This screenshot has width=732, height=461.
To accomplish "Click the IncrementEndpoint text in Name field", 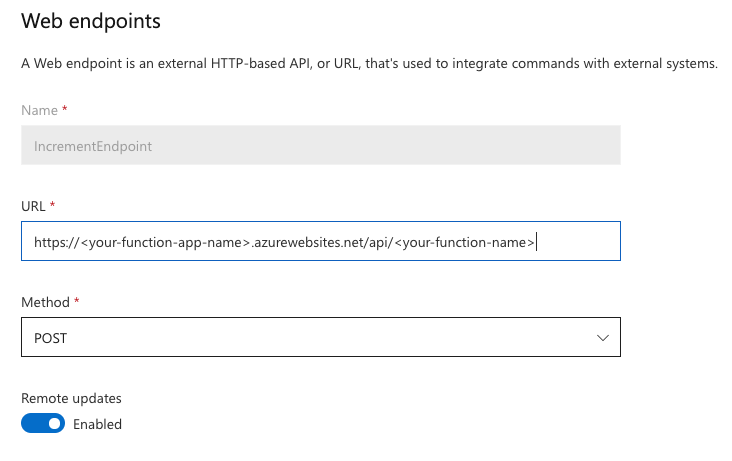I will click(92, 146).
